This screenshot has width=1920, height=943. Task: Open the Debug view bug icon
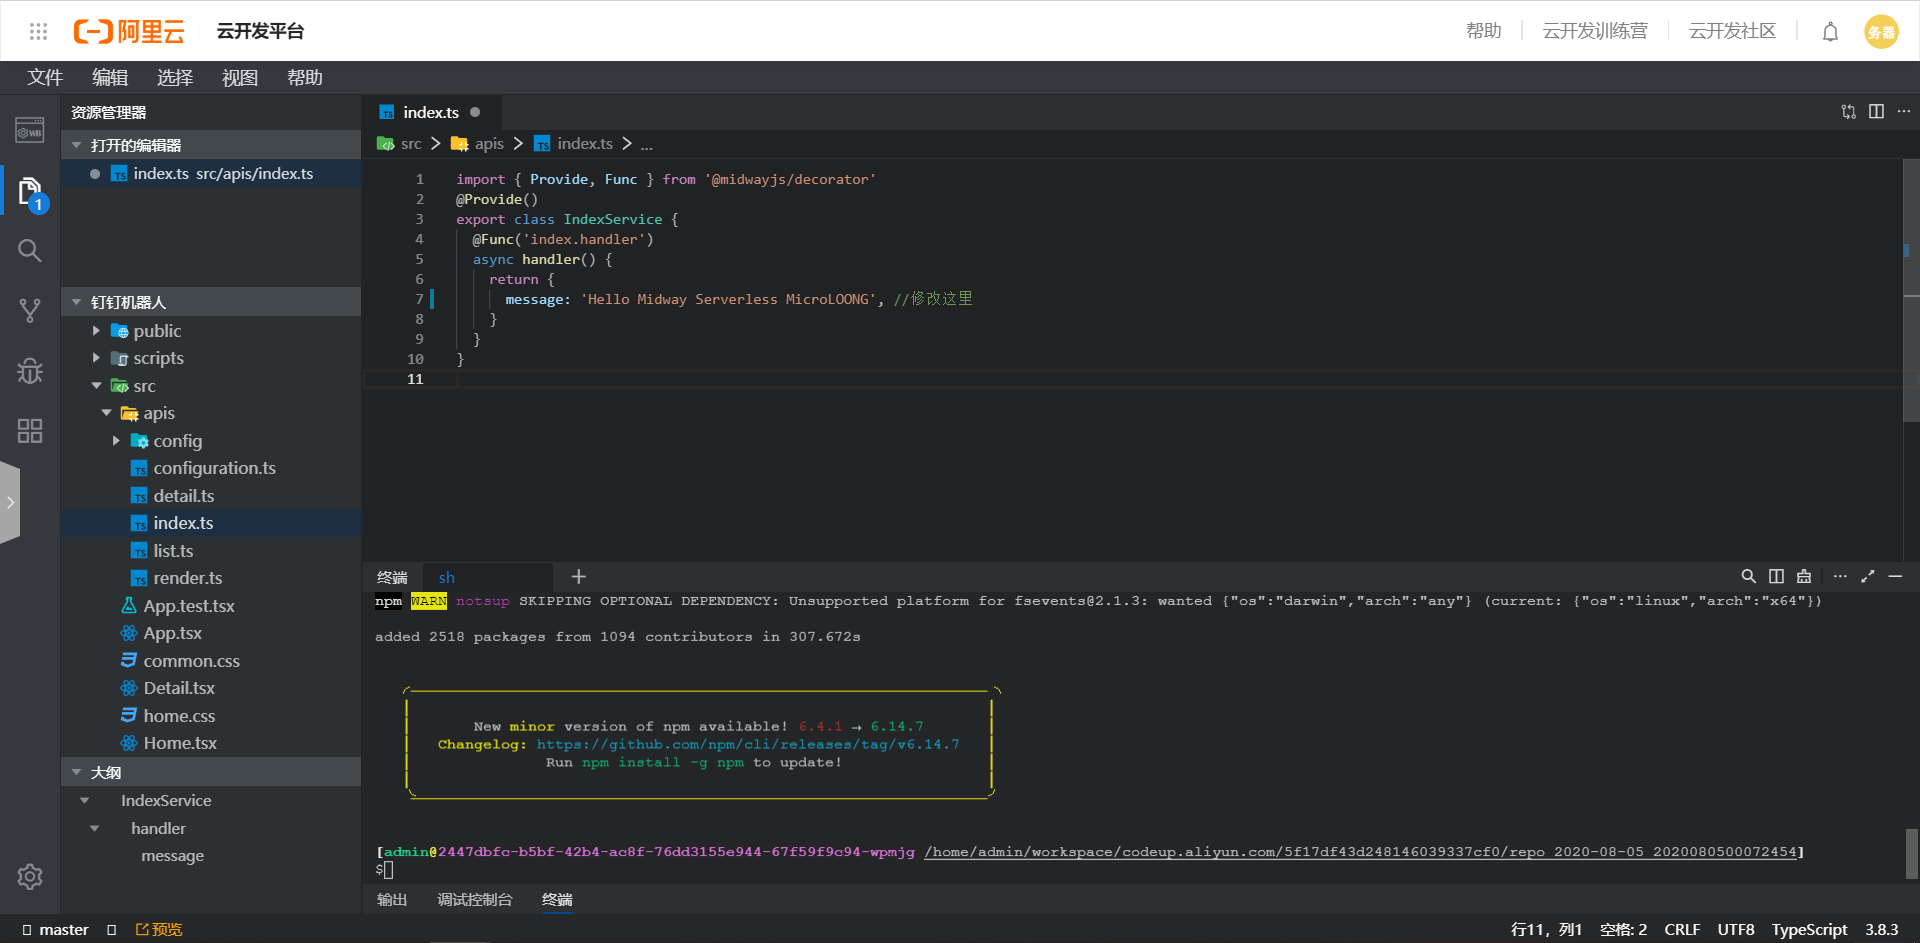30,371
